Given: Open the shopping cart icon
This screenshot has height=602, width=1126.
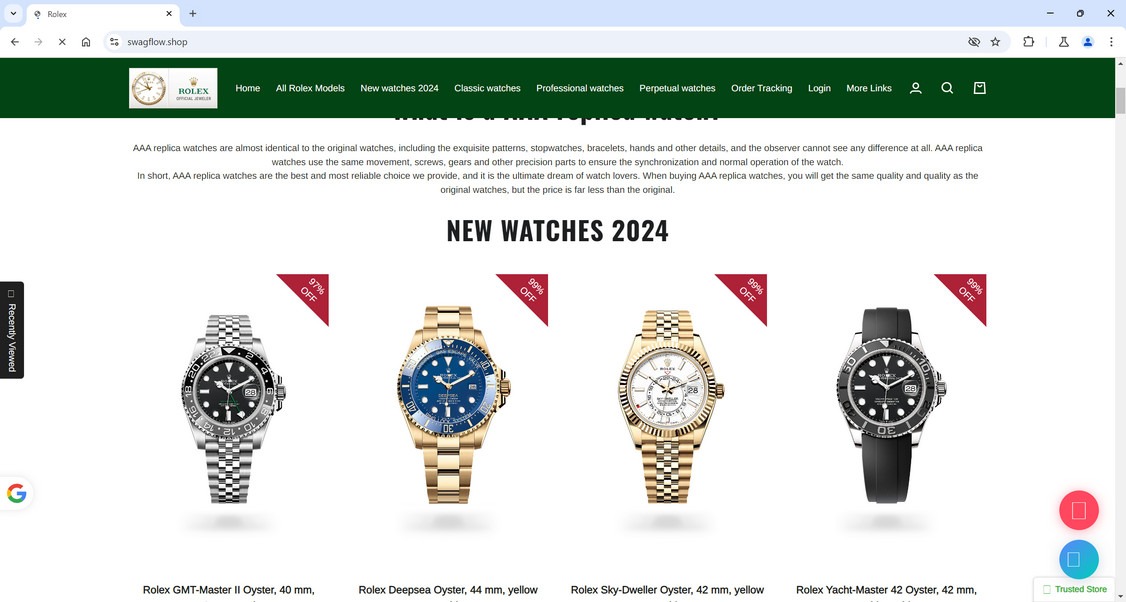Looking at the screenshot, I should [980, 88].
